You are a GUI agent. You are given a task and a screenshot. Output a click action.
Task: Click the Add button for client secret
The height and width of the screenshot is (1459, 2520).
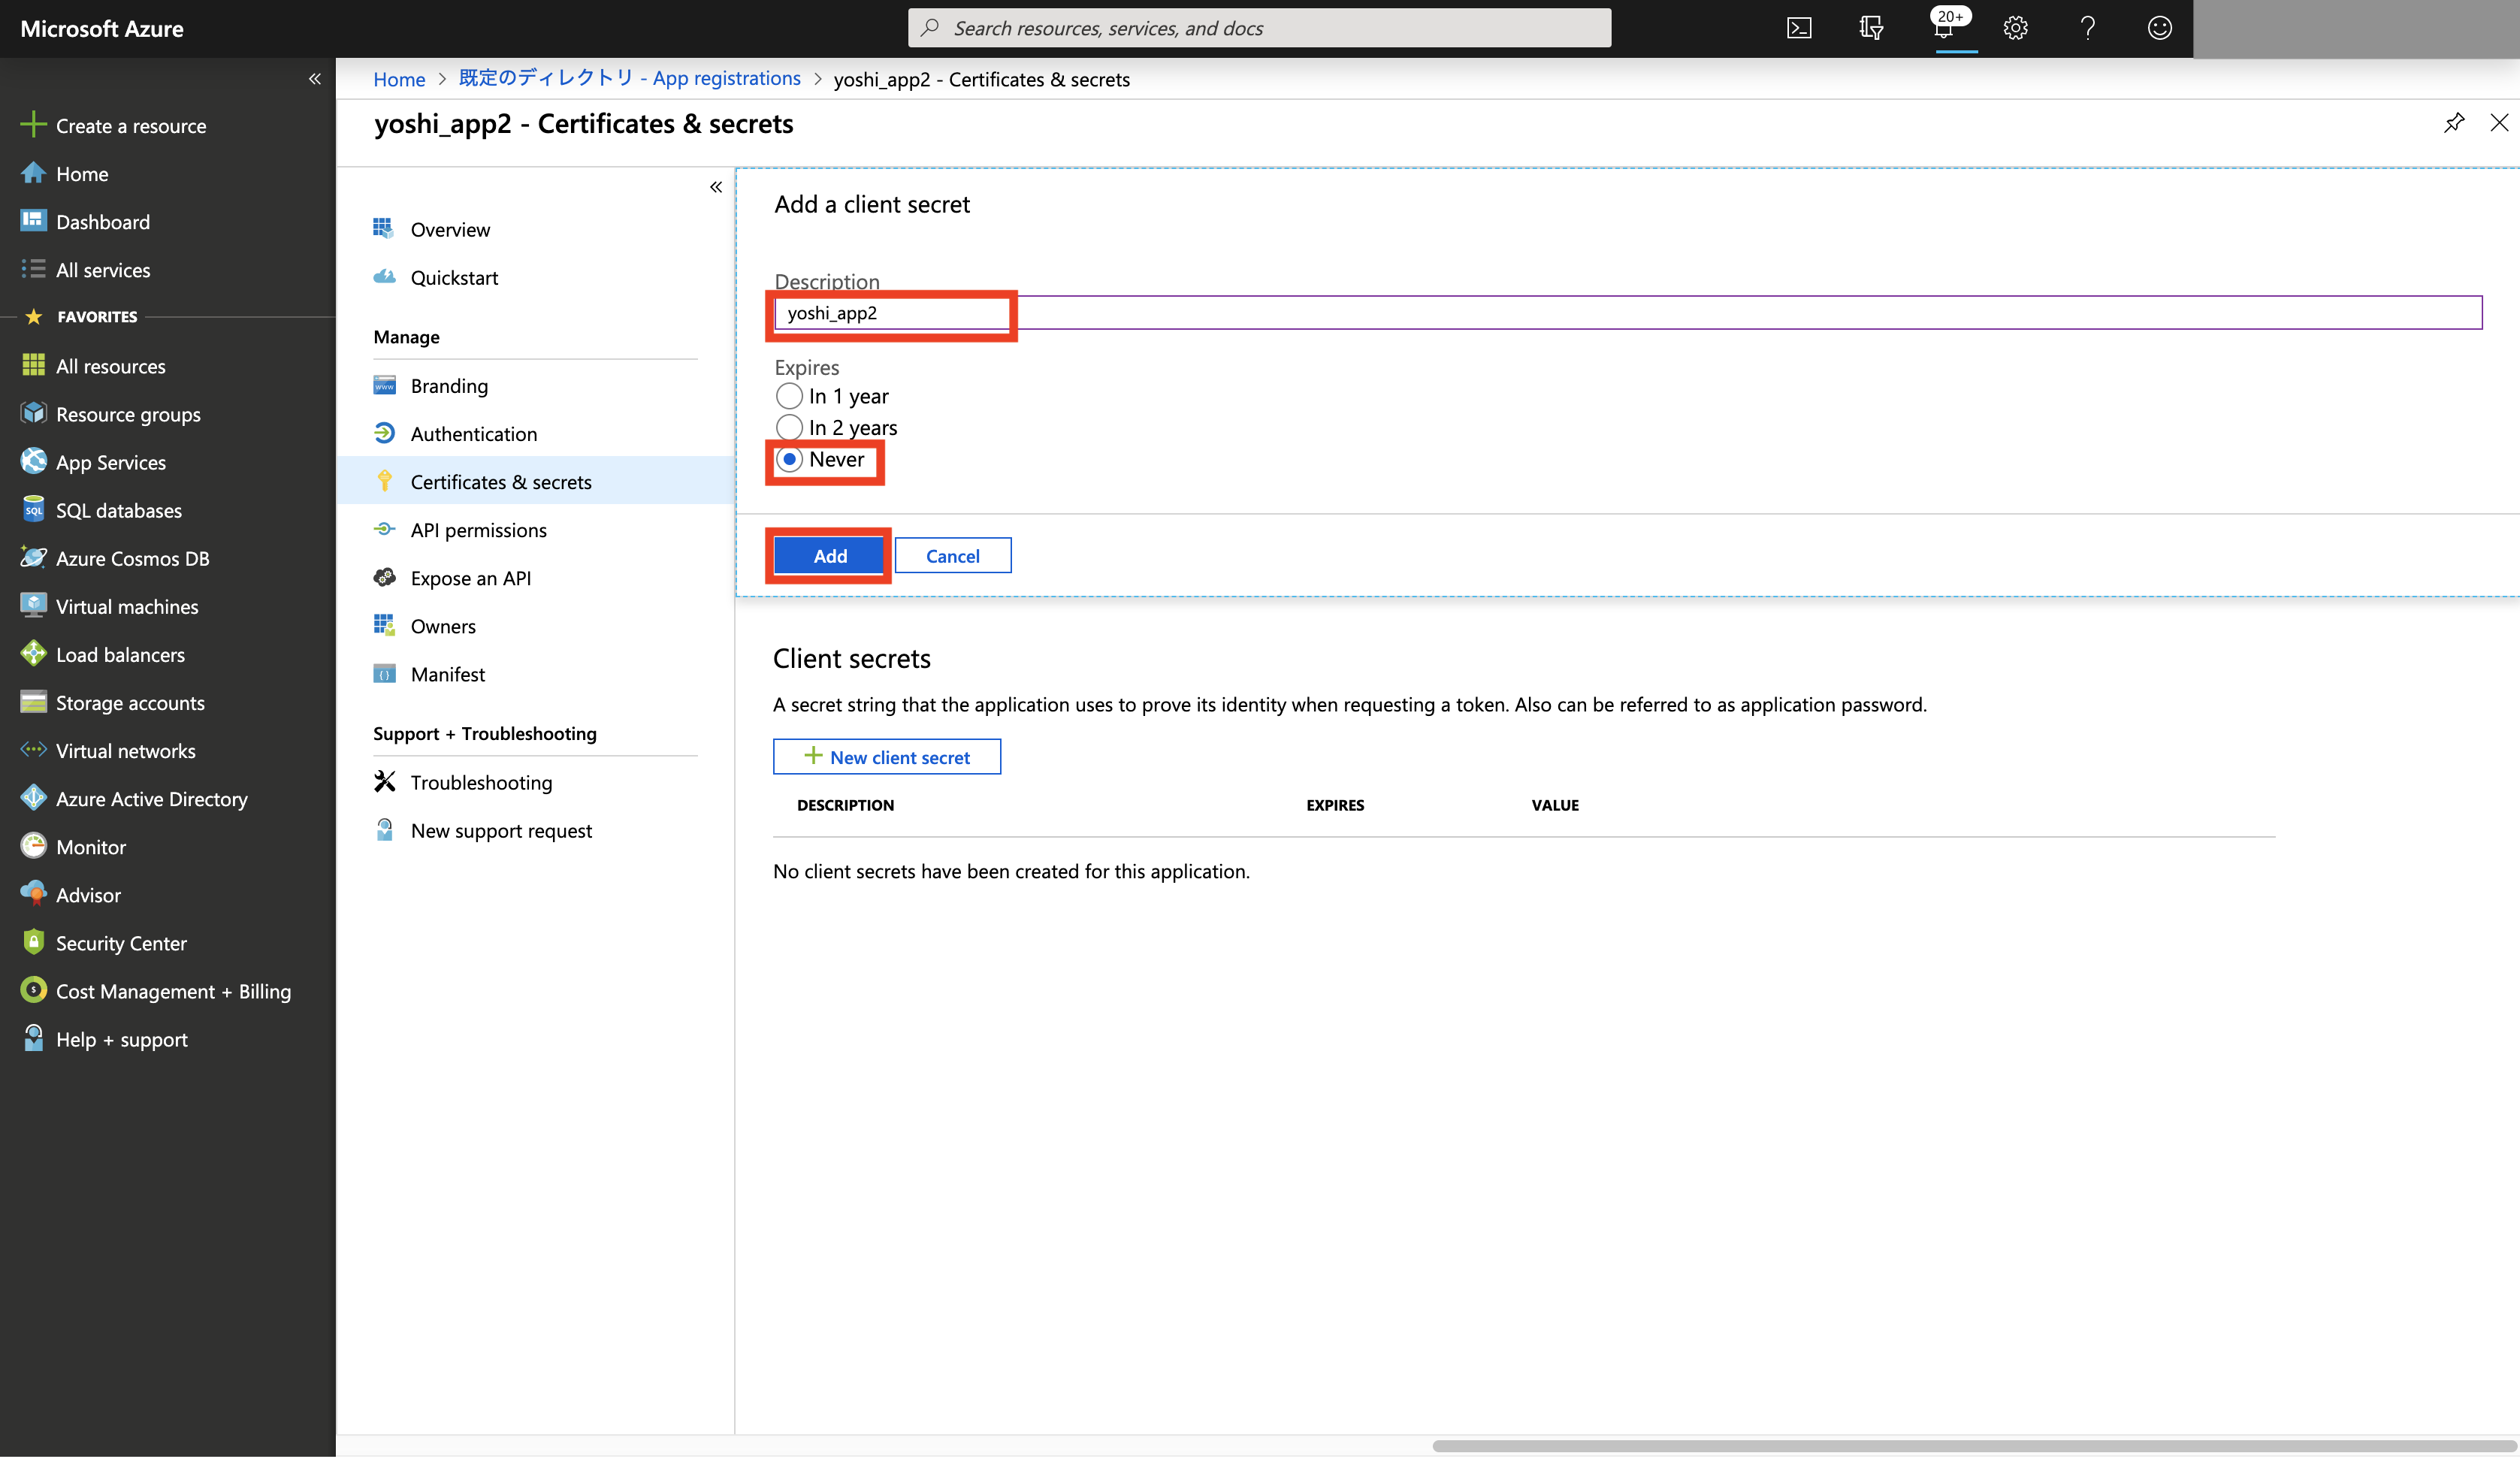830,555
